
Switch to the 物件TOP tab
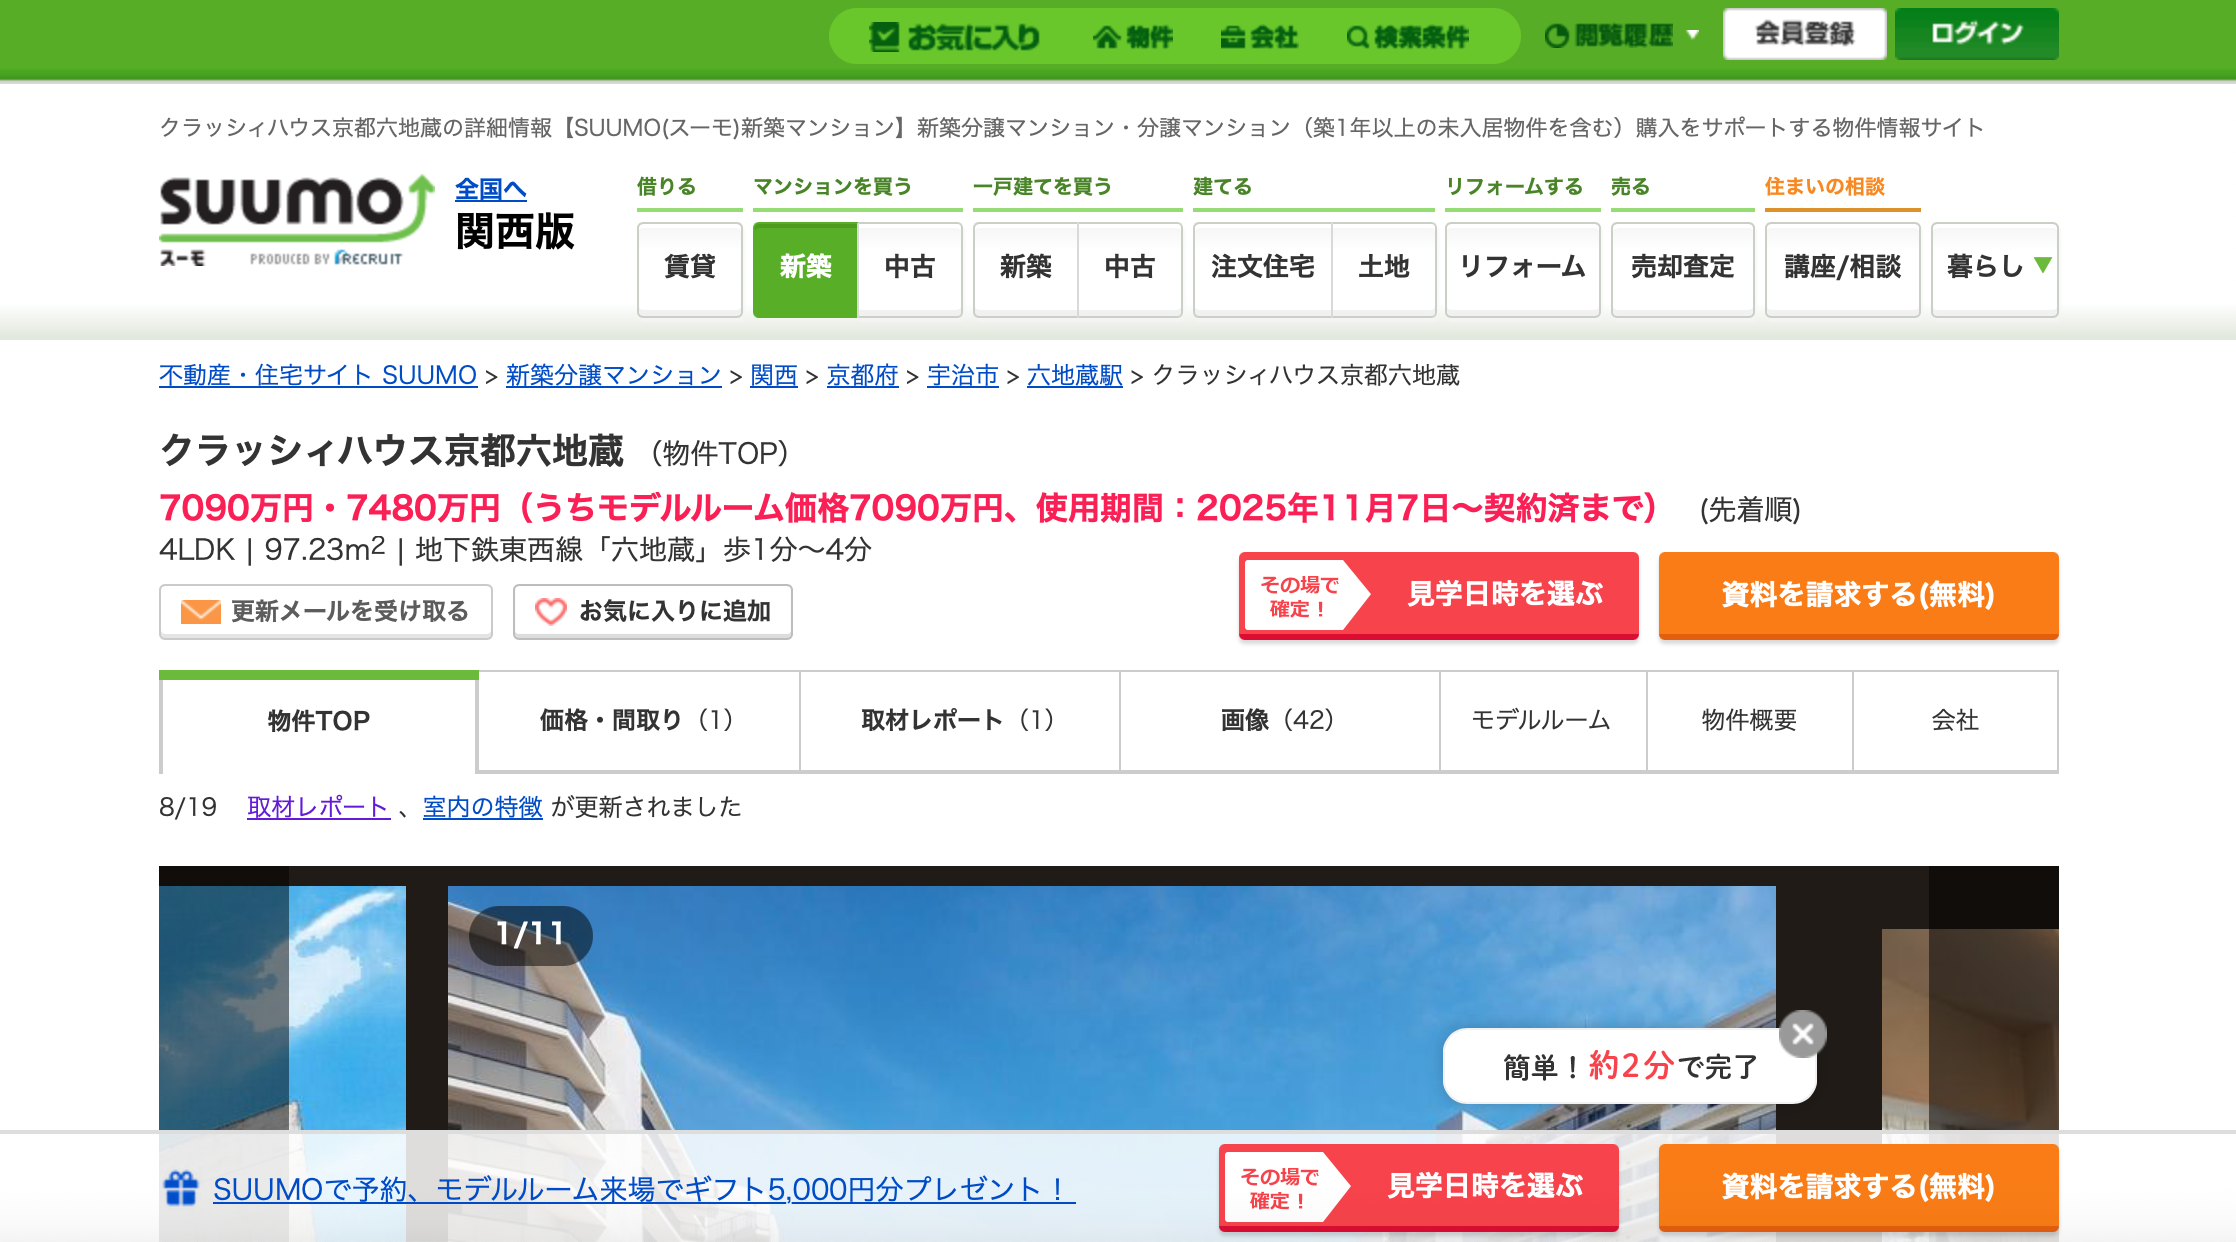(x=319, y=720)
